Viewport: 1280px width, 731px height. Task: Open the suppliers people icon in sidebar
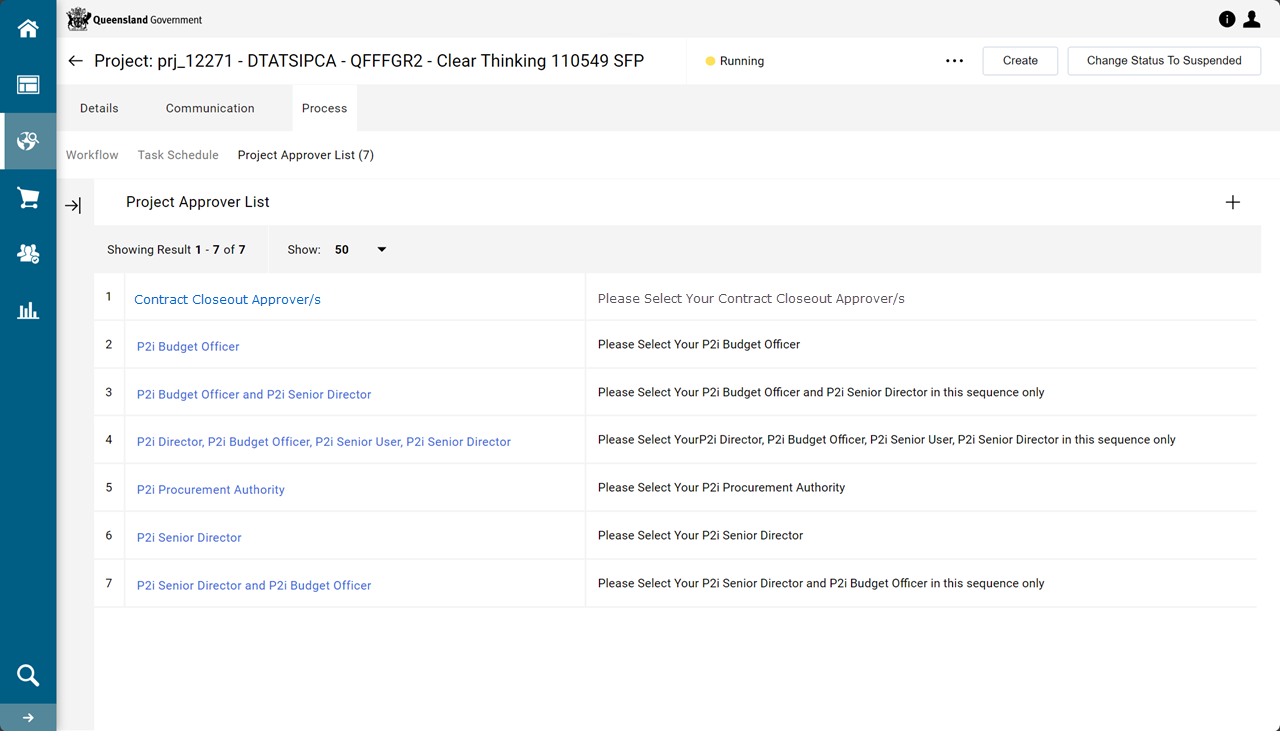pyautogui.click(x=28, y=254)
